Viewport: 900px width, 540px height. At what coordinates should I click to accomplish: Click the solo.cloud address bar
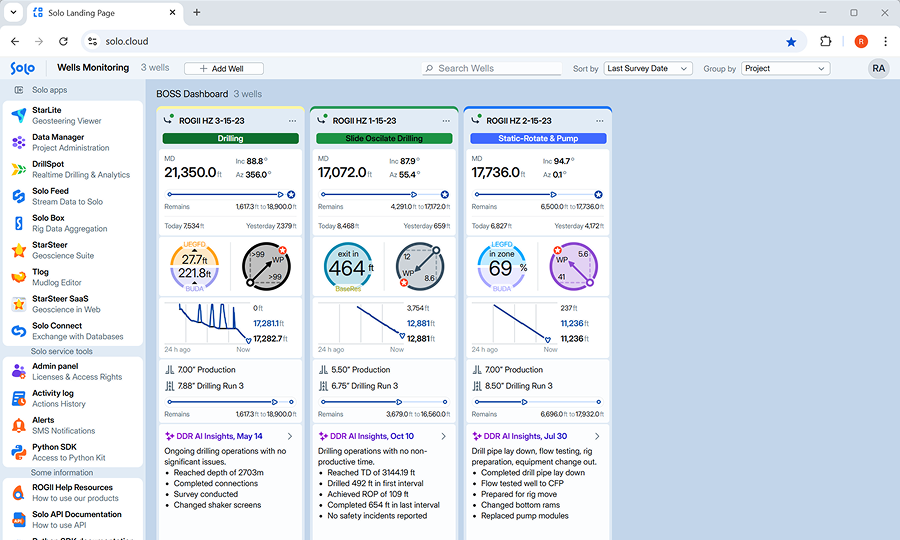[x=444, y=41]
